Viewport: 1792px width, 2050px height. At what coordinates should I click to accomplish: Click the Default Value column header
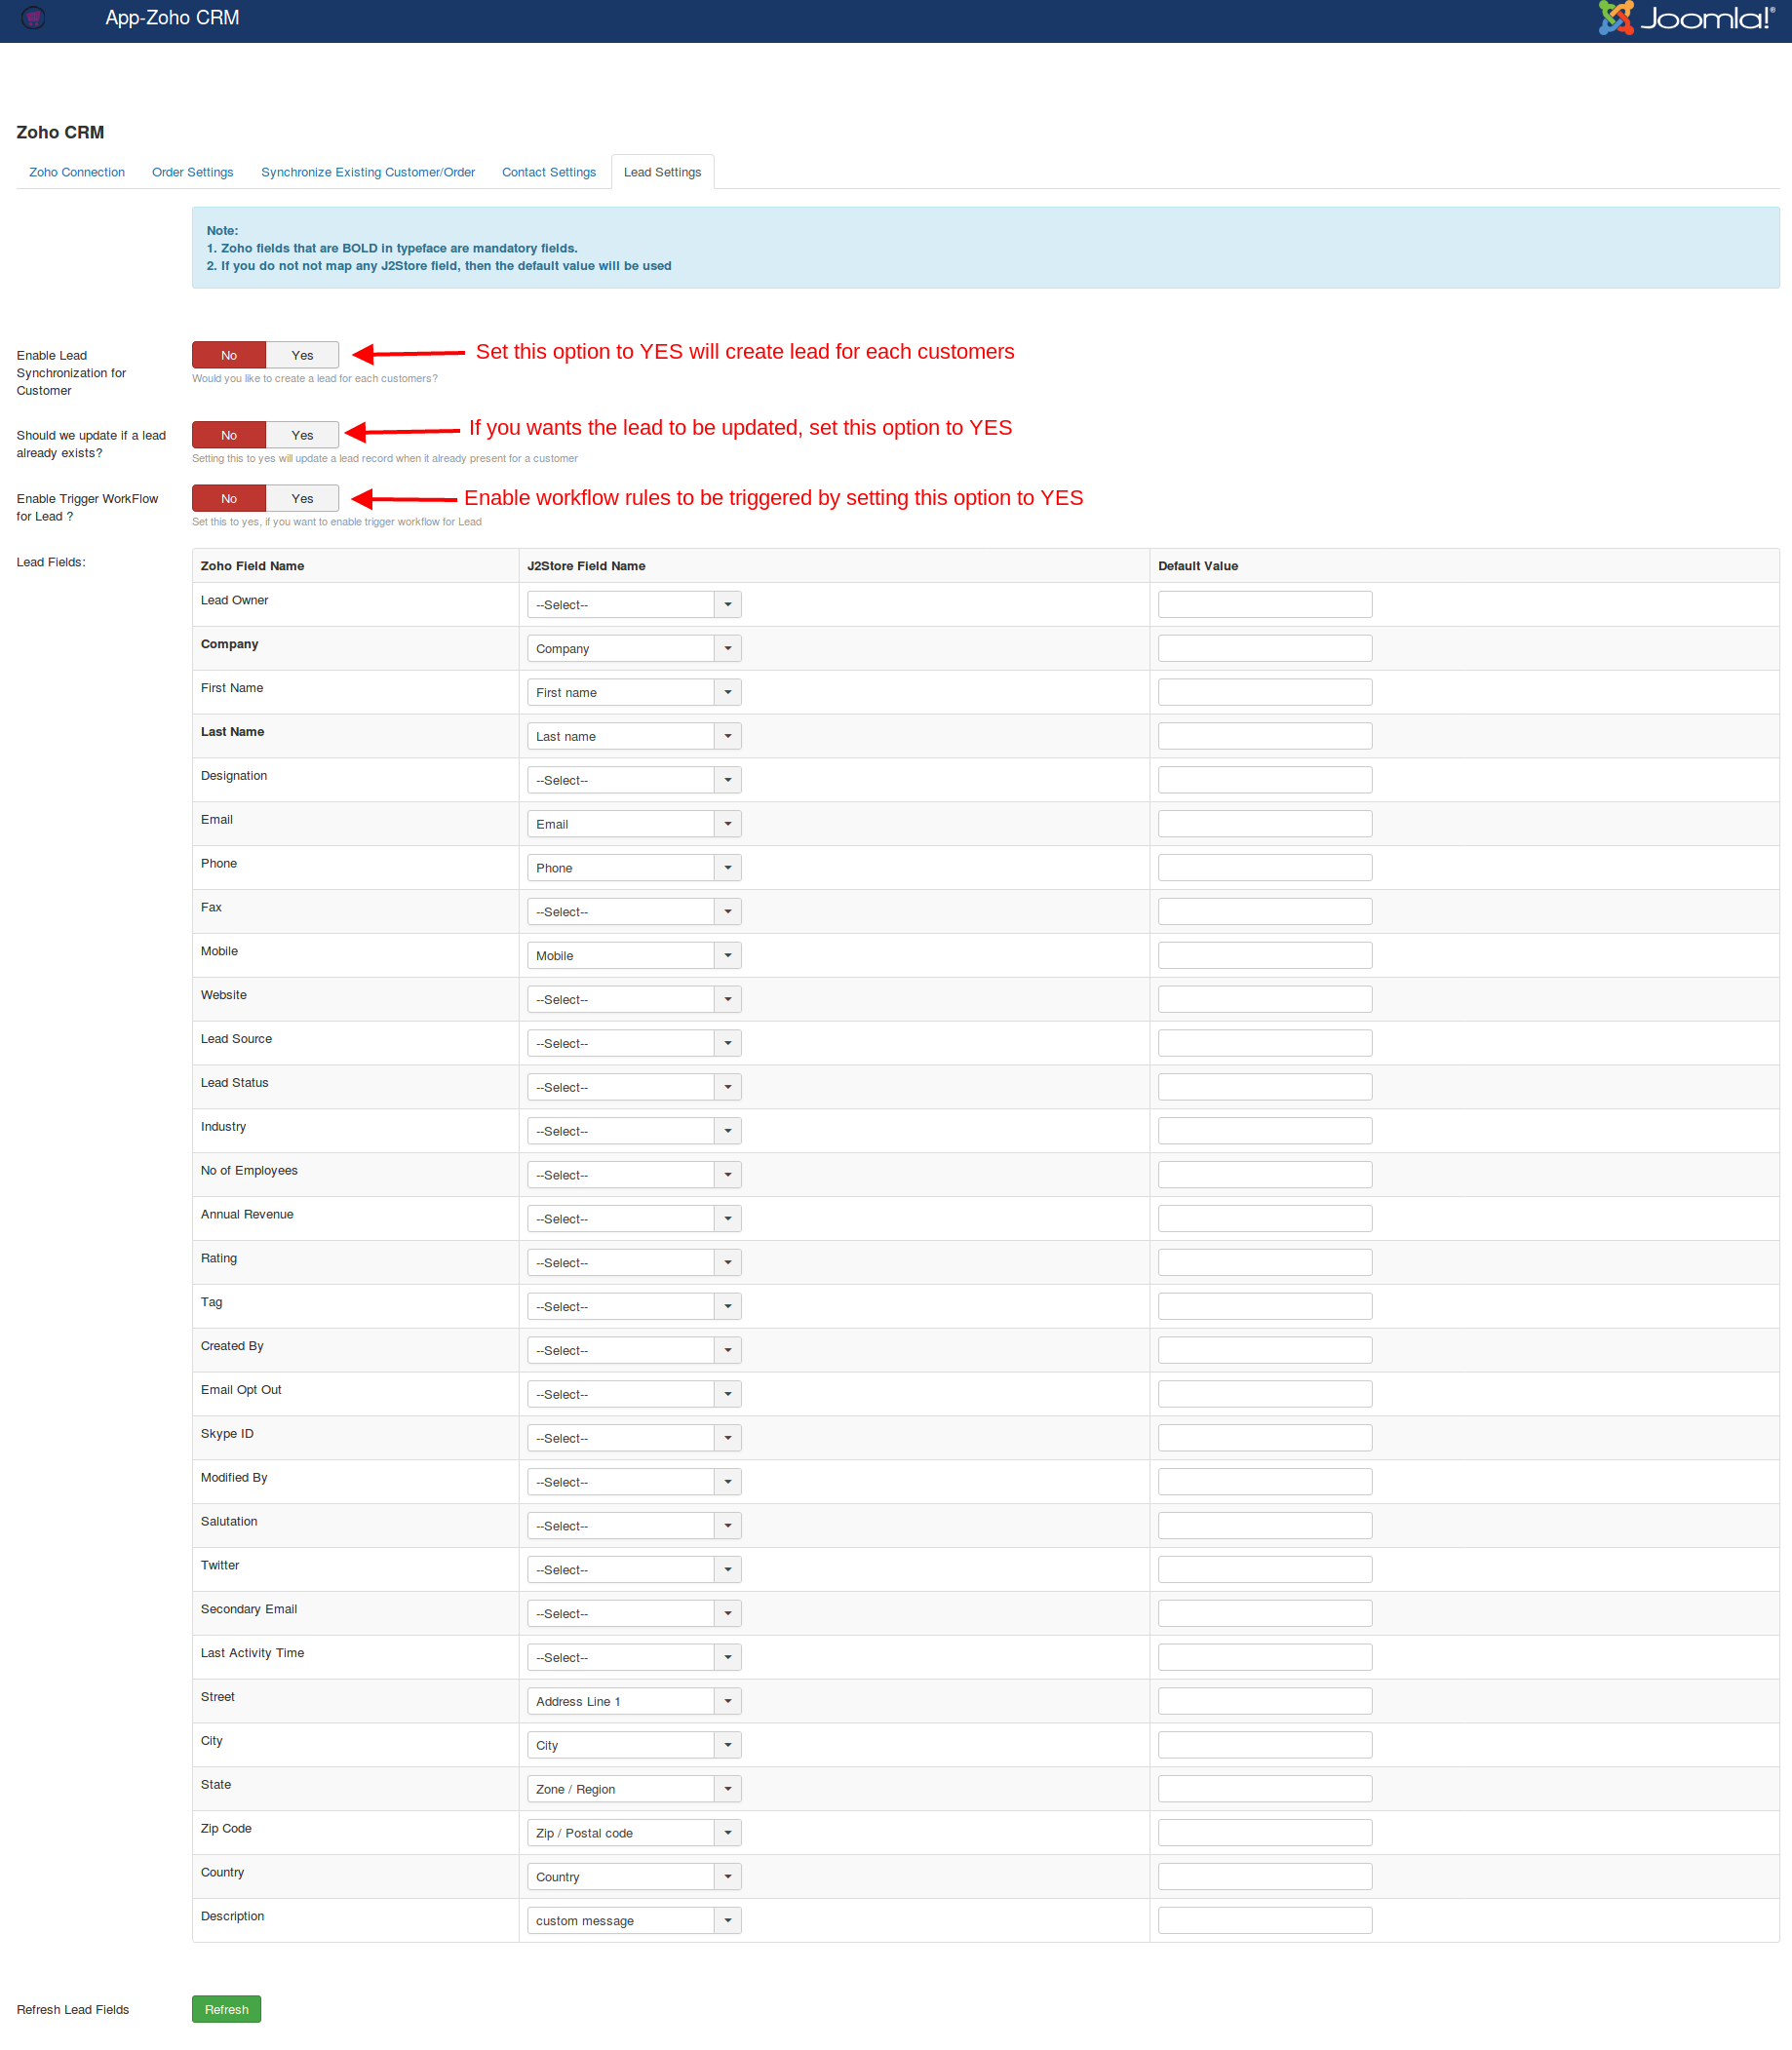click(x=1198, y=566)
